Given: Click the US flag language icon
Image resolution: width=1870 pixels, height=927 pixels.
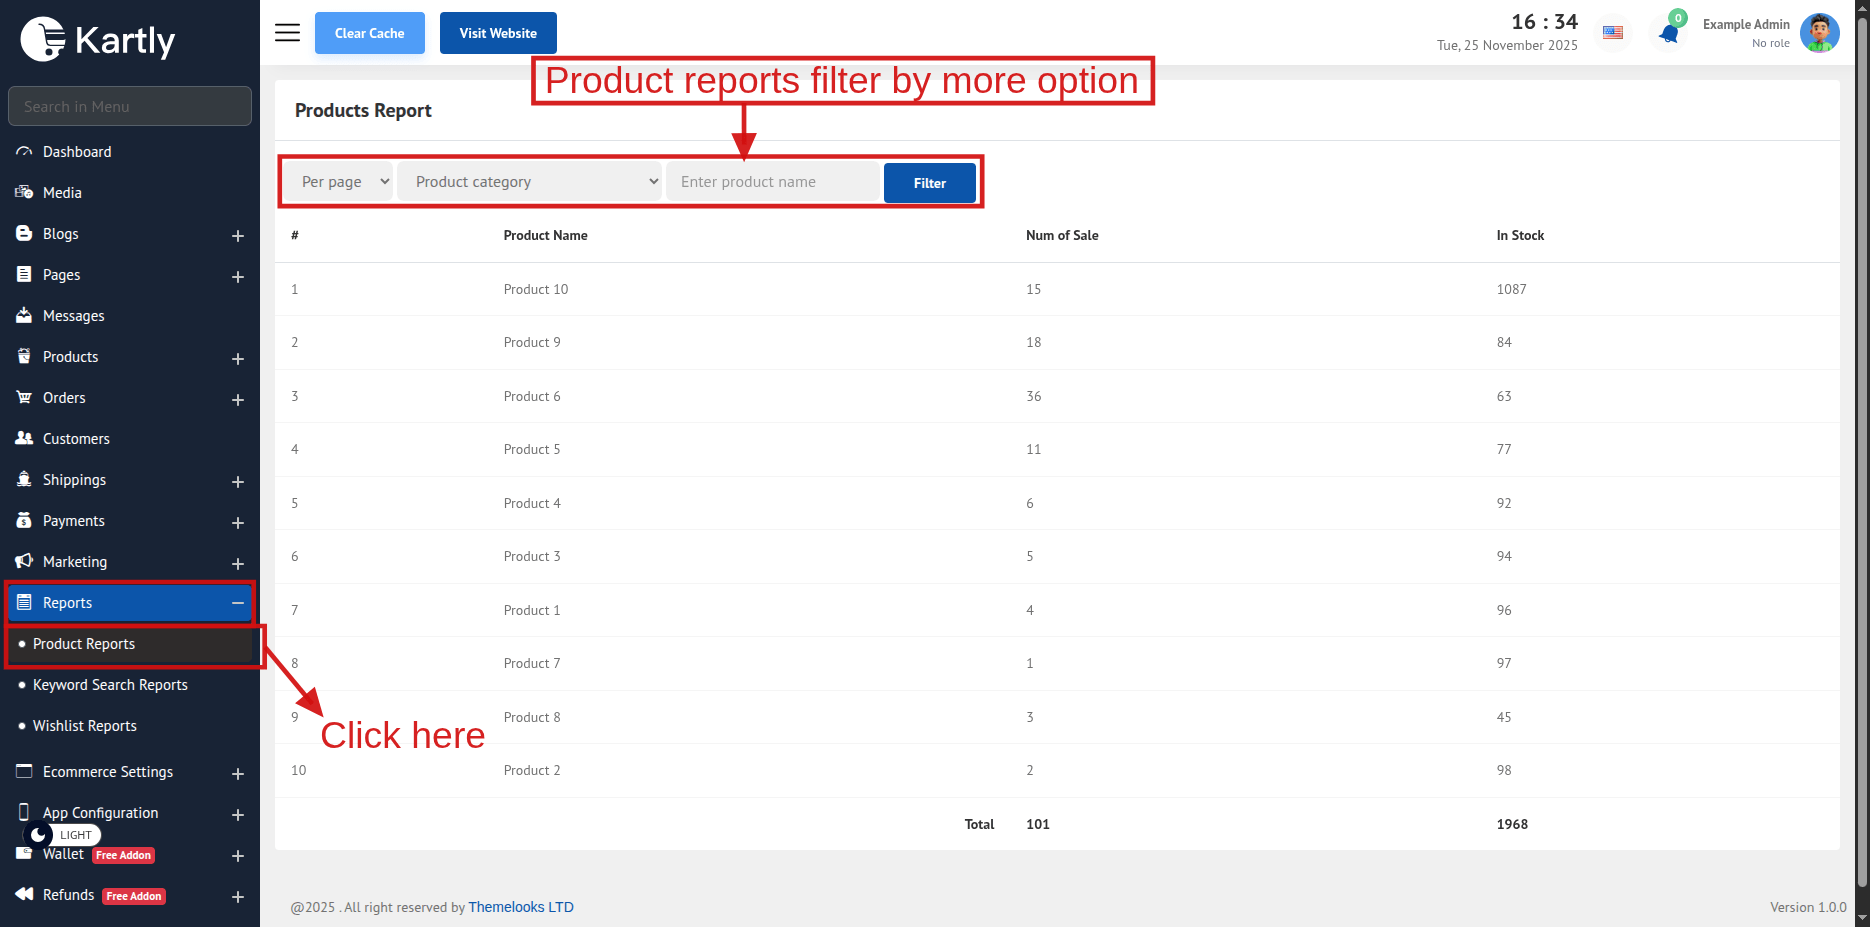Looking at the screenshot, I should 1613,33.
